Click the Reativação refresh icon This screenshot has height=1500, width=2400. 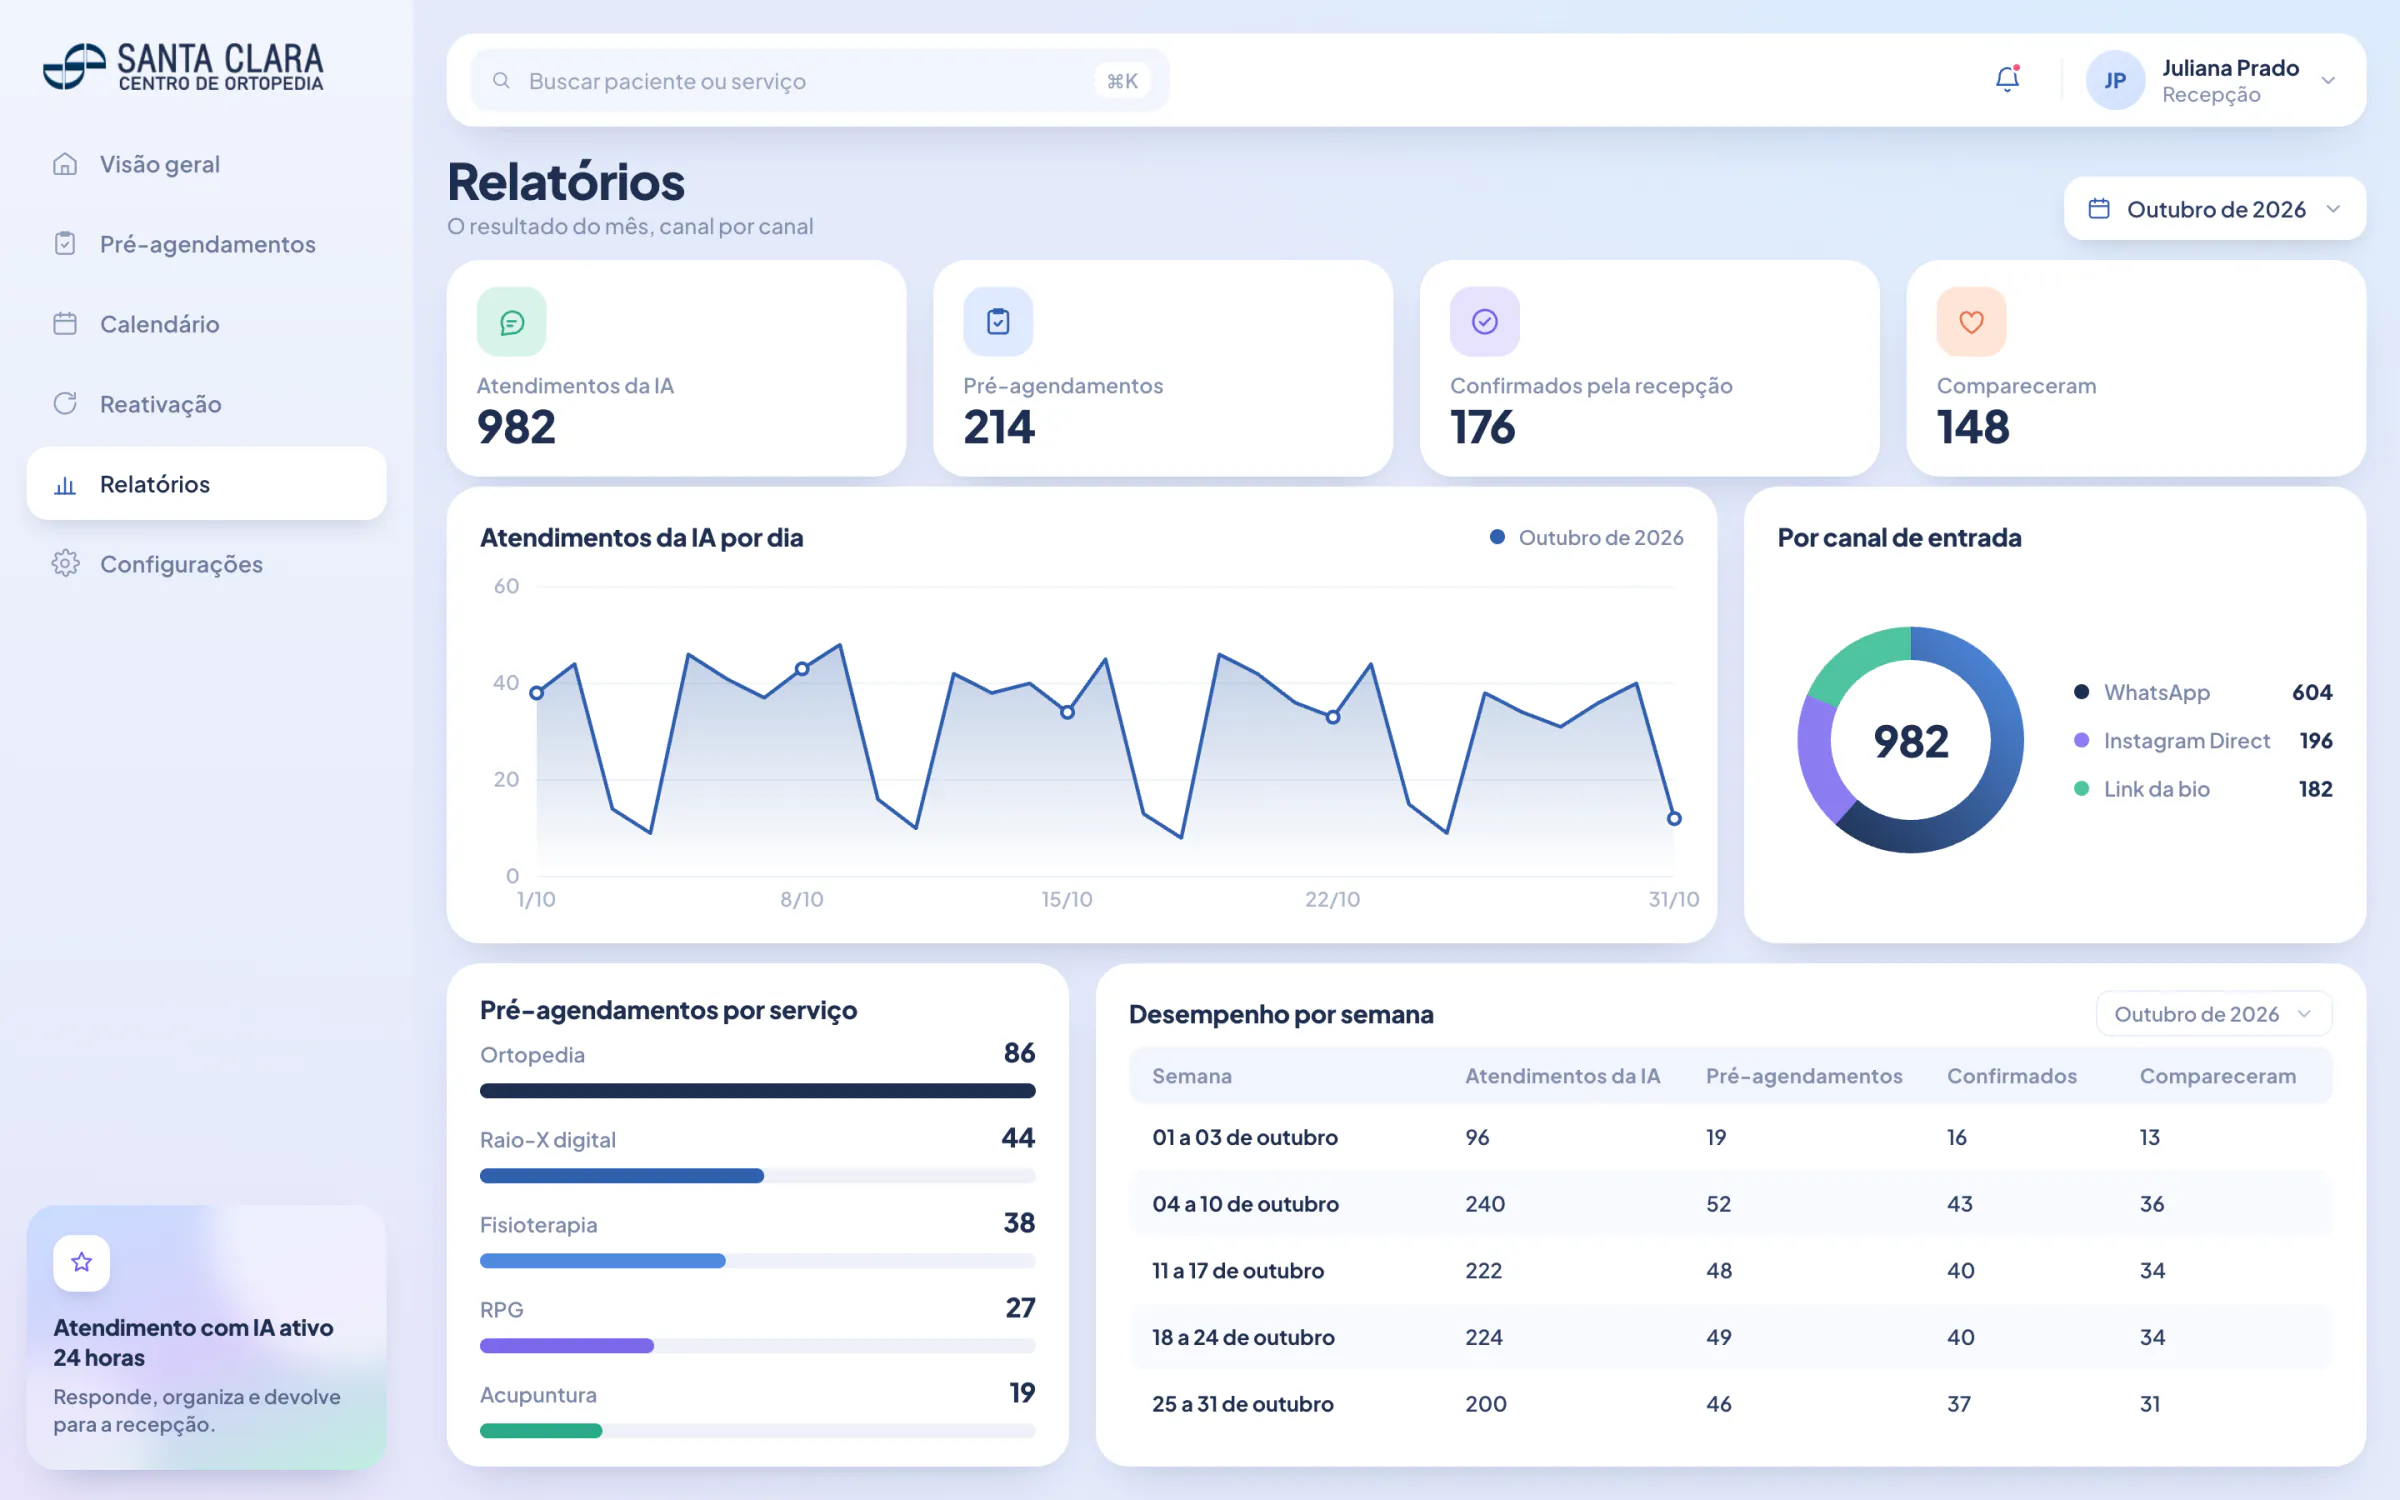[65, 404]
